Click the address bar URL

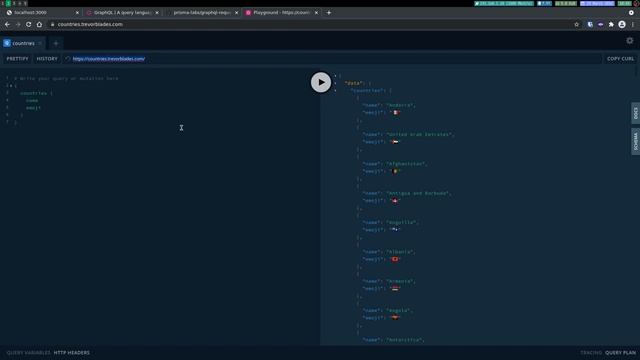point(90,24)
